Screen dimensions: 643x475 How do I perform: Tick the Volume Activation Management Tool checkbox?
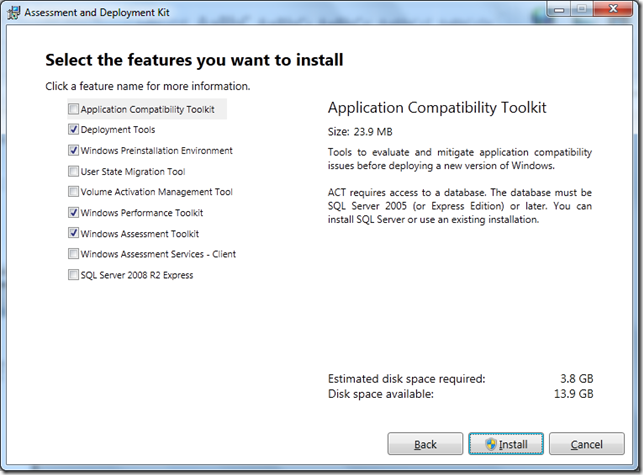74,192
